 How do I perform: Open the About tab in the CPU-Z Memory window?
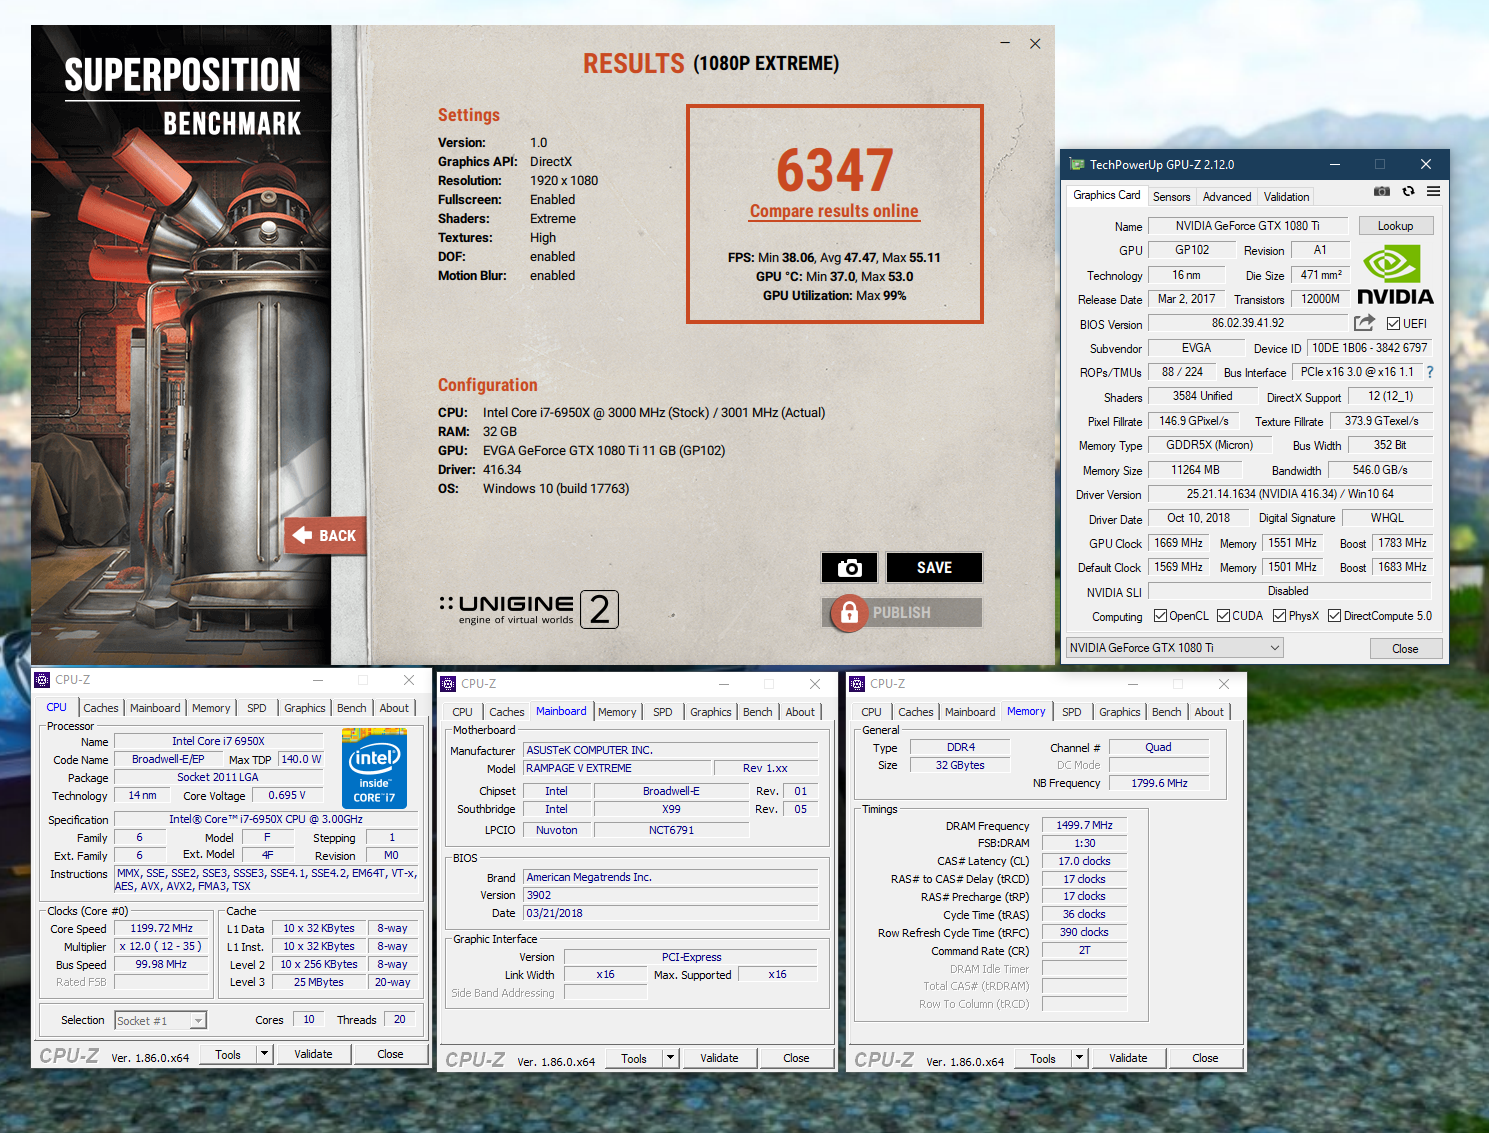tap(1209, 712)
